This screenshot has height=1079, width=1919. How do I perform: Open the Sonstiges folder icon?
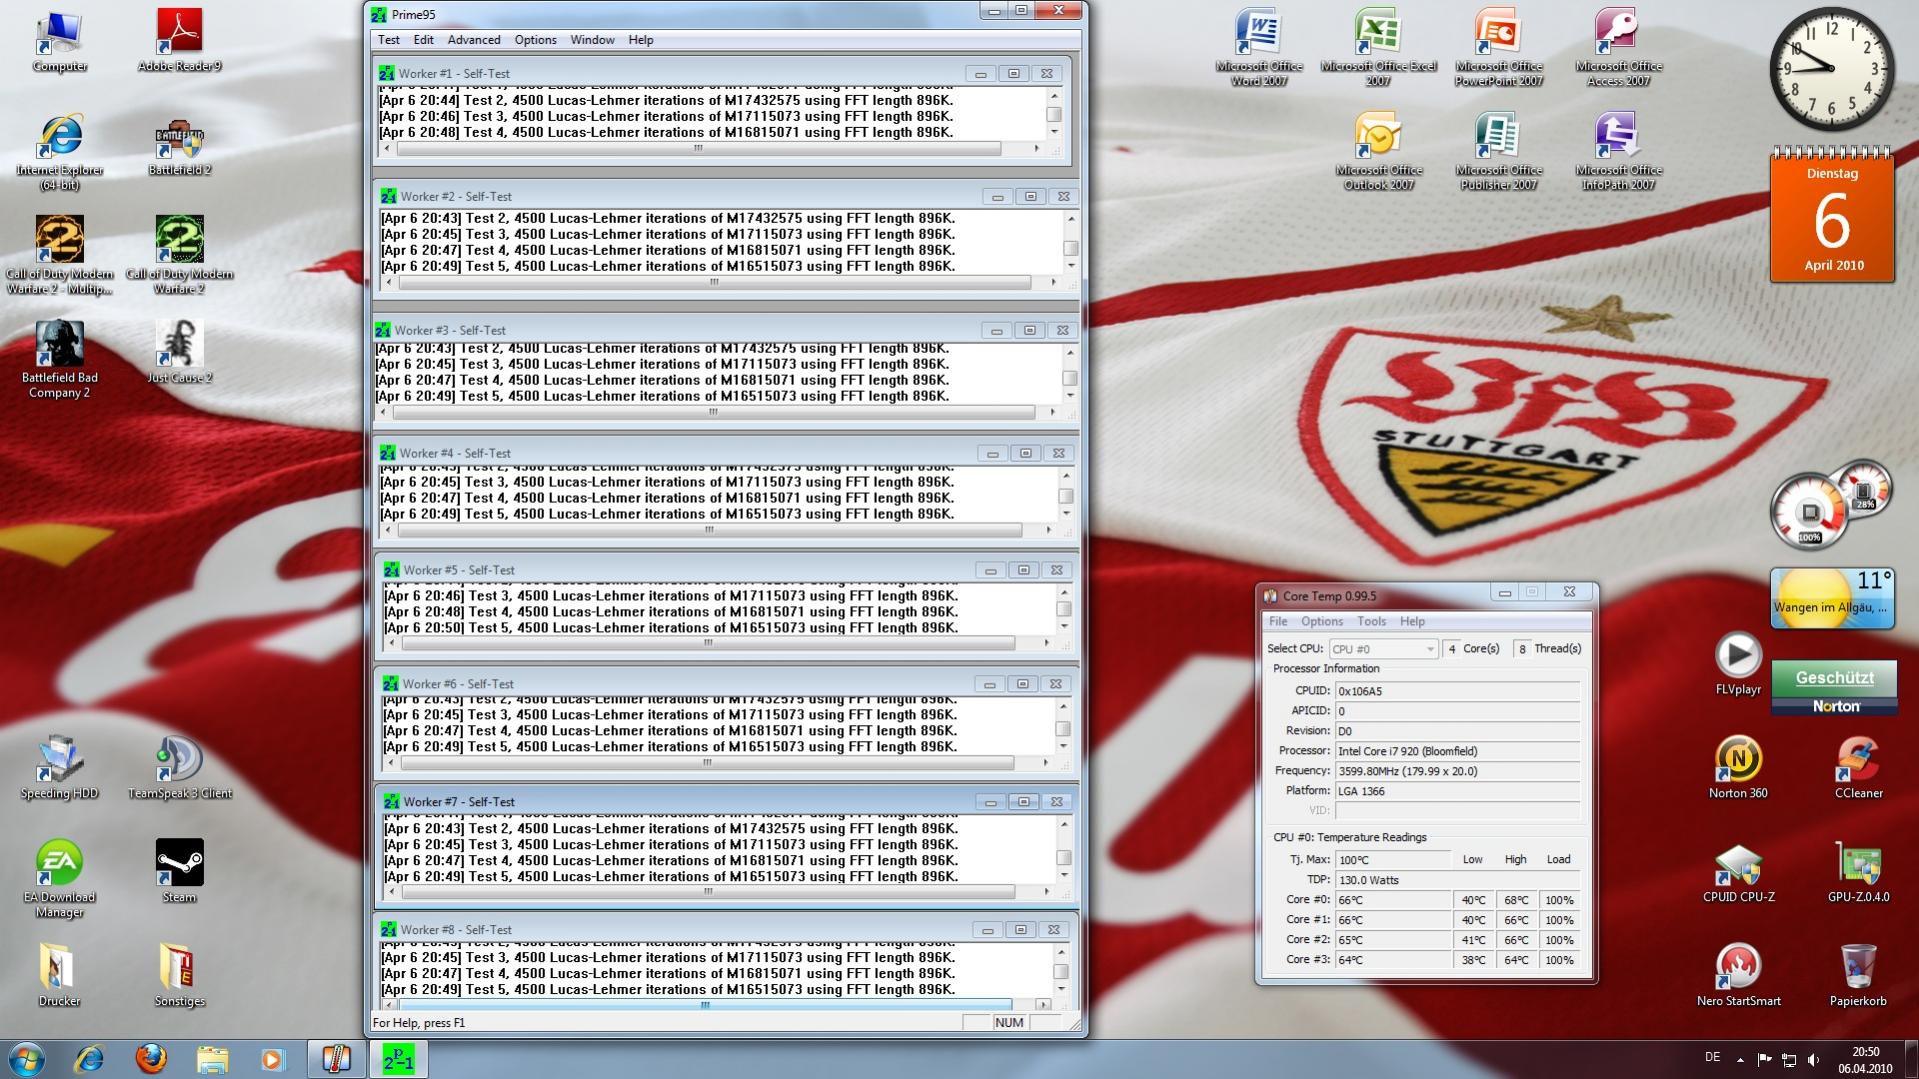pyautogui.click(x=179, y=975)
